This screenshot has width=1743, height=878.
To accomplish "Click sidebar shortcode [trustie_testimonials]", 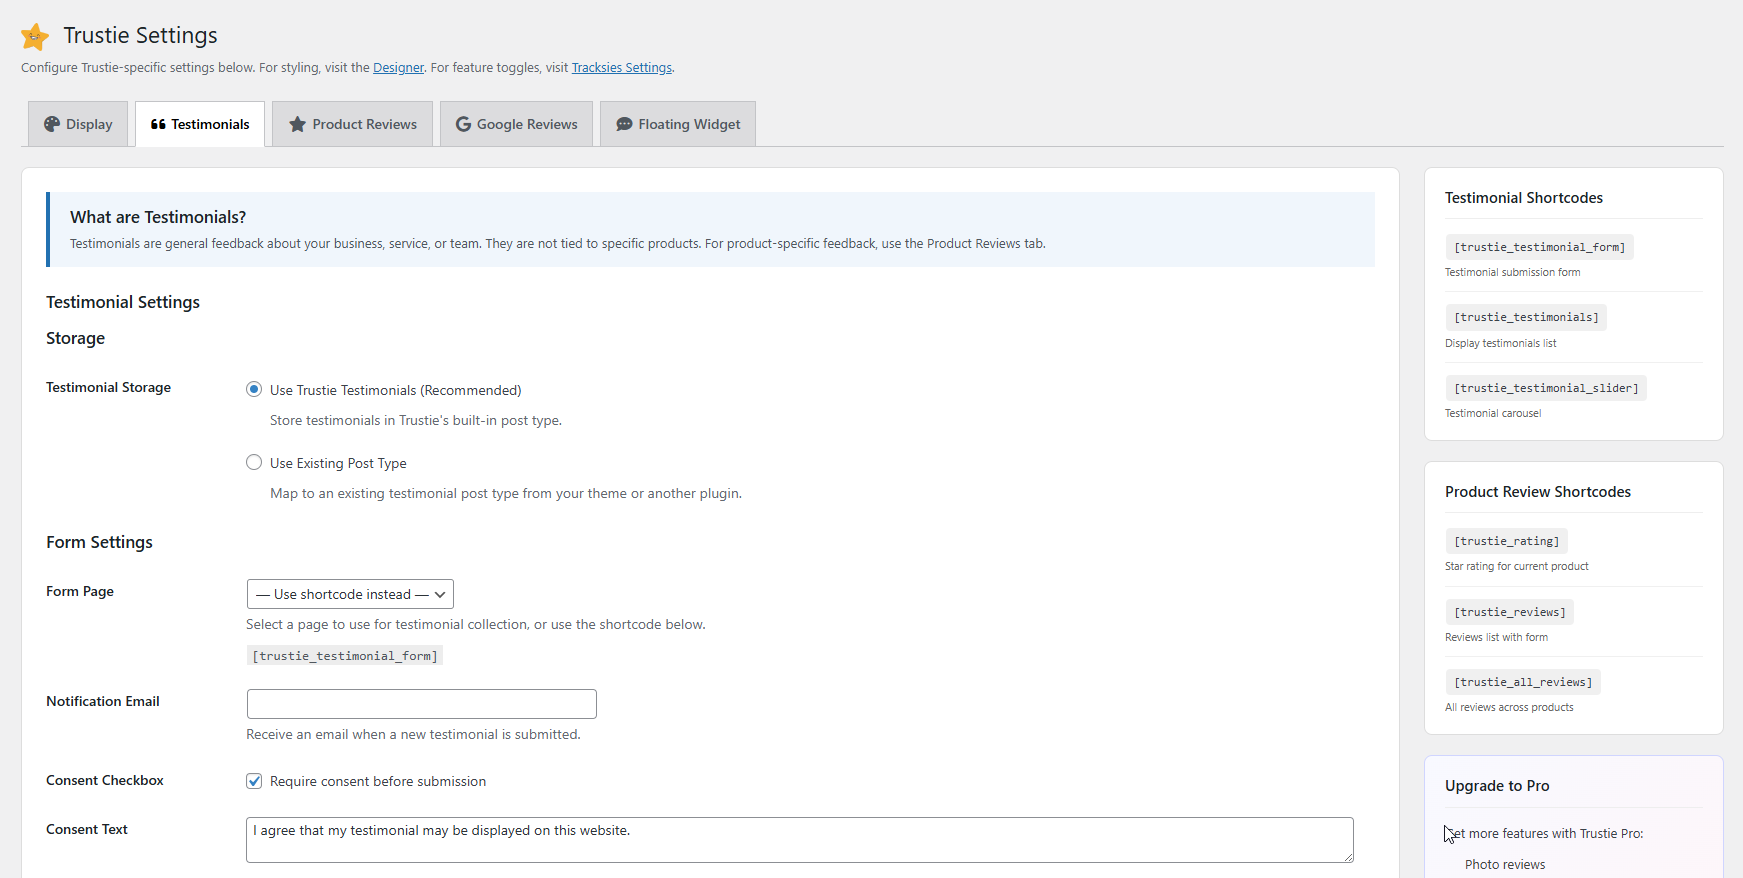I will coord(1526,317).
